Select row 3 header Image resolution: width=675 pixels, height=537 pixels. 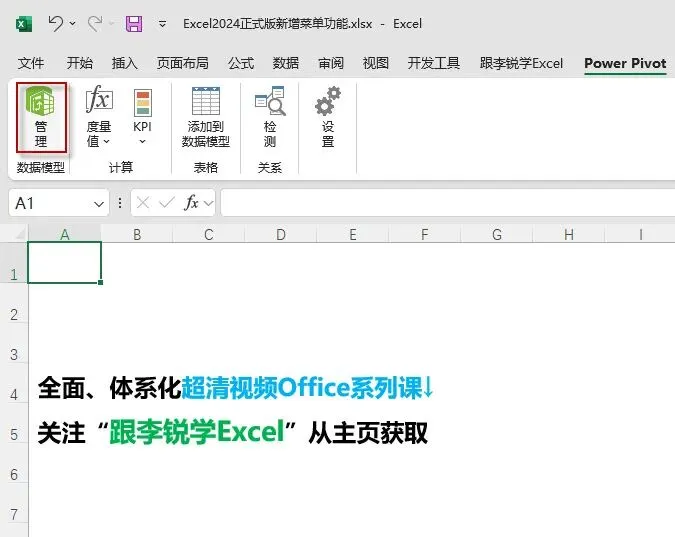click(14, 343)
